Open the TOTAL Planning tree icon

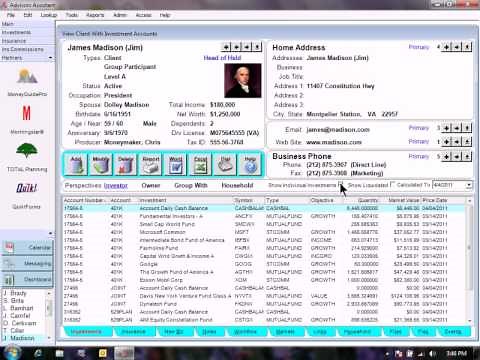[x=27, y=151]
